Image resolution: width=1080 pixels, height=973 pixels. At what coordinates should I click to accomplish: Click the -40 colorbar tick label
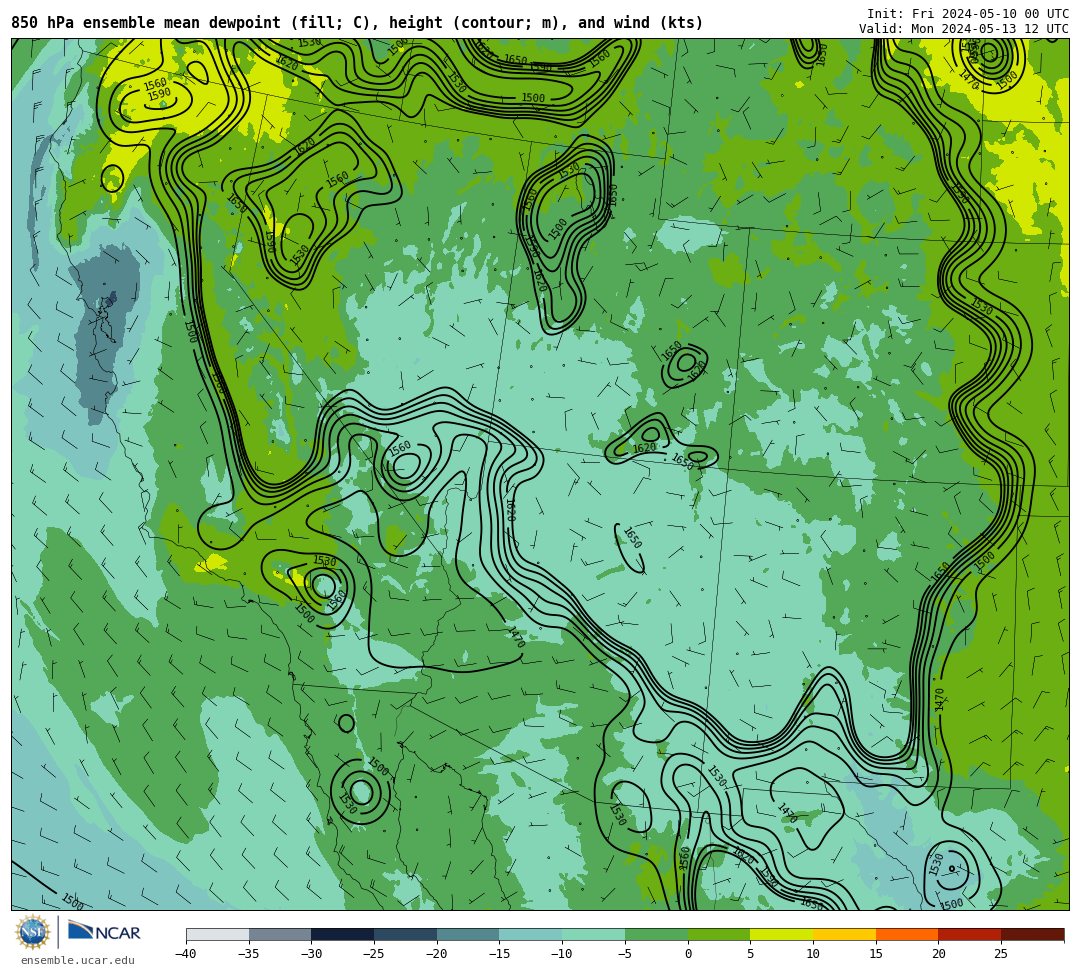(186, 954)
